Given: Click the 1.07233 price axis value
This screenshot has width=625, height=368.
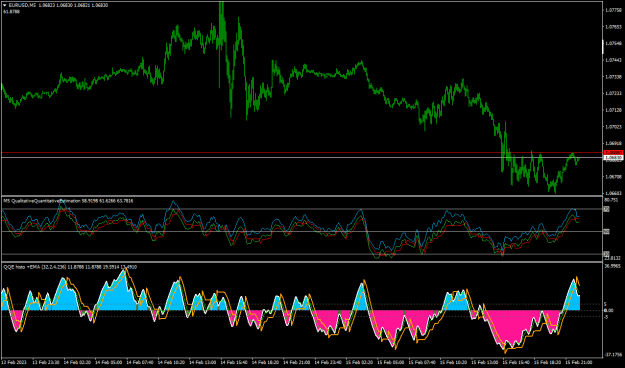Looking at the screenshot, I should click(x=613, y=93).
